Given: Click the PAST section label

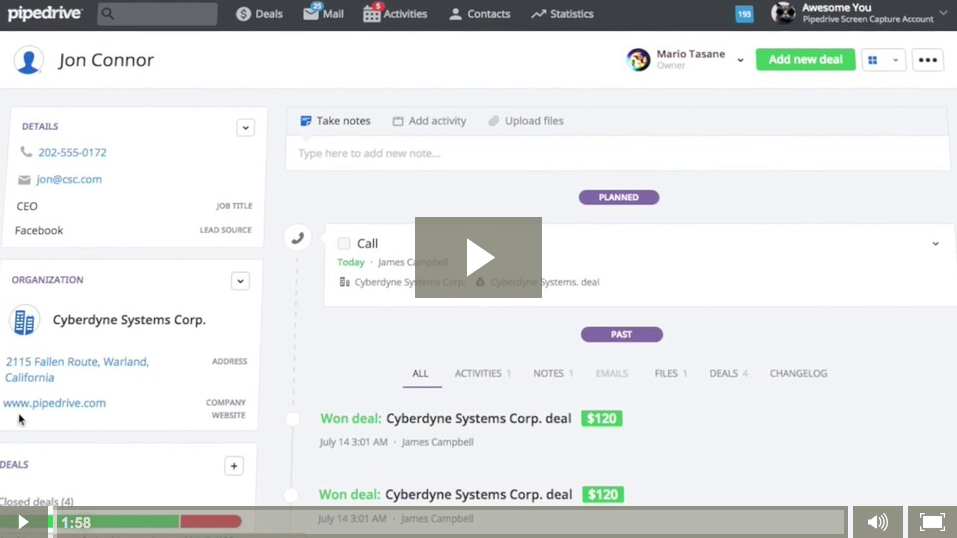Looking at the screenshot, I should [621, 335].
